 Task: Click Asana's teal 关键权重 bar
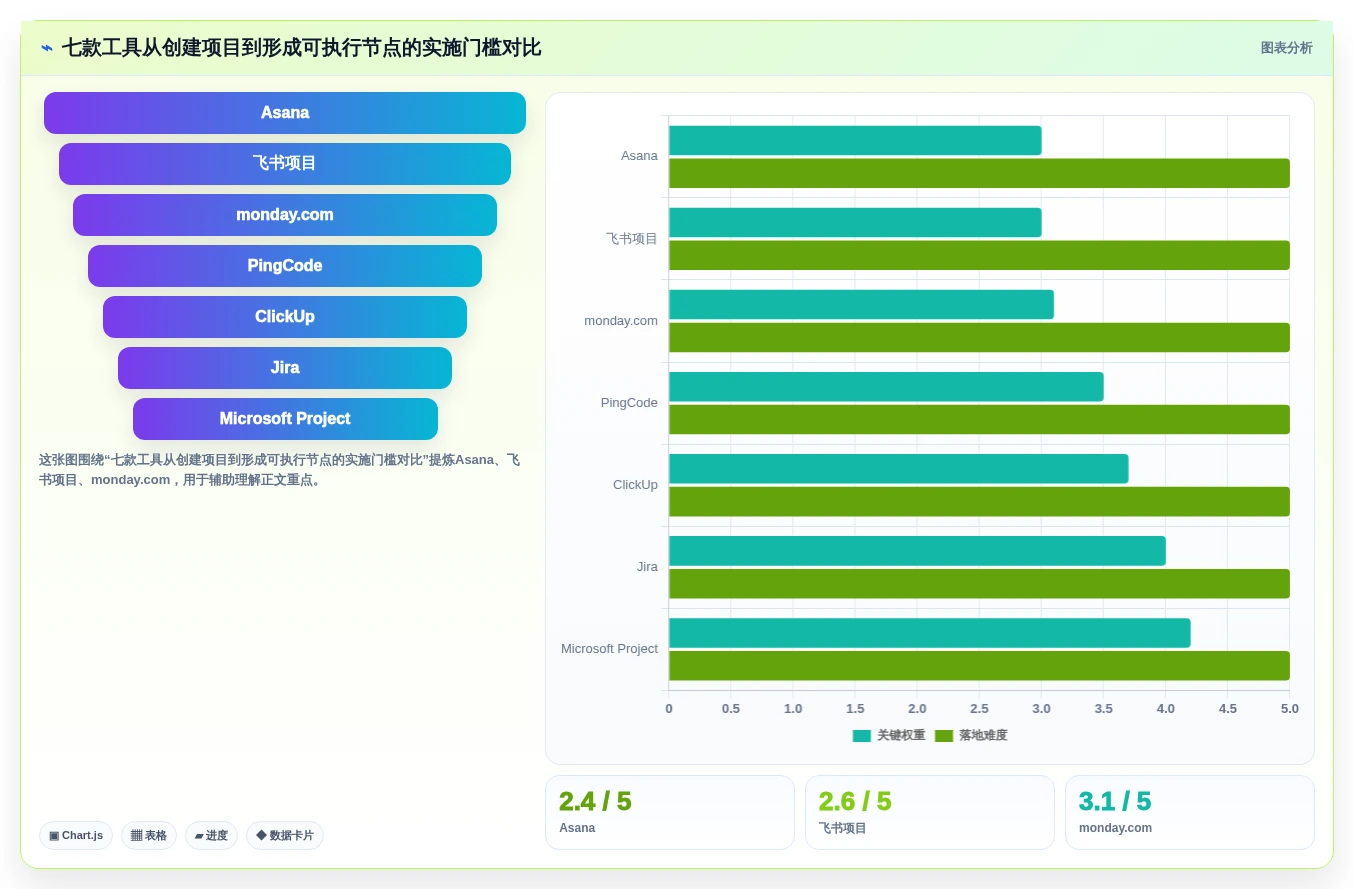tap(855, 140)
